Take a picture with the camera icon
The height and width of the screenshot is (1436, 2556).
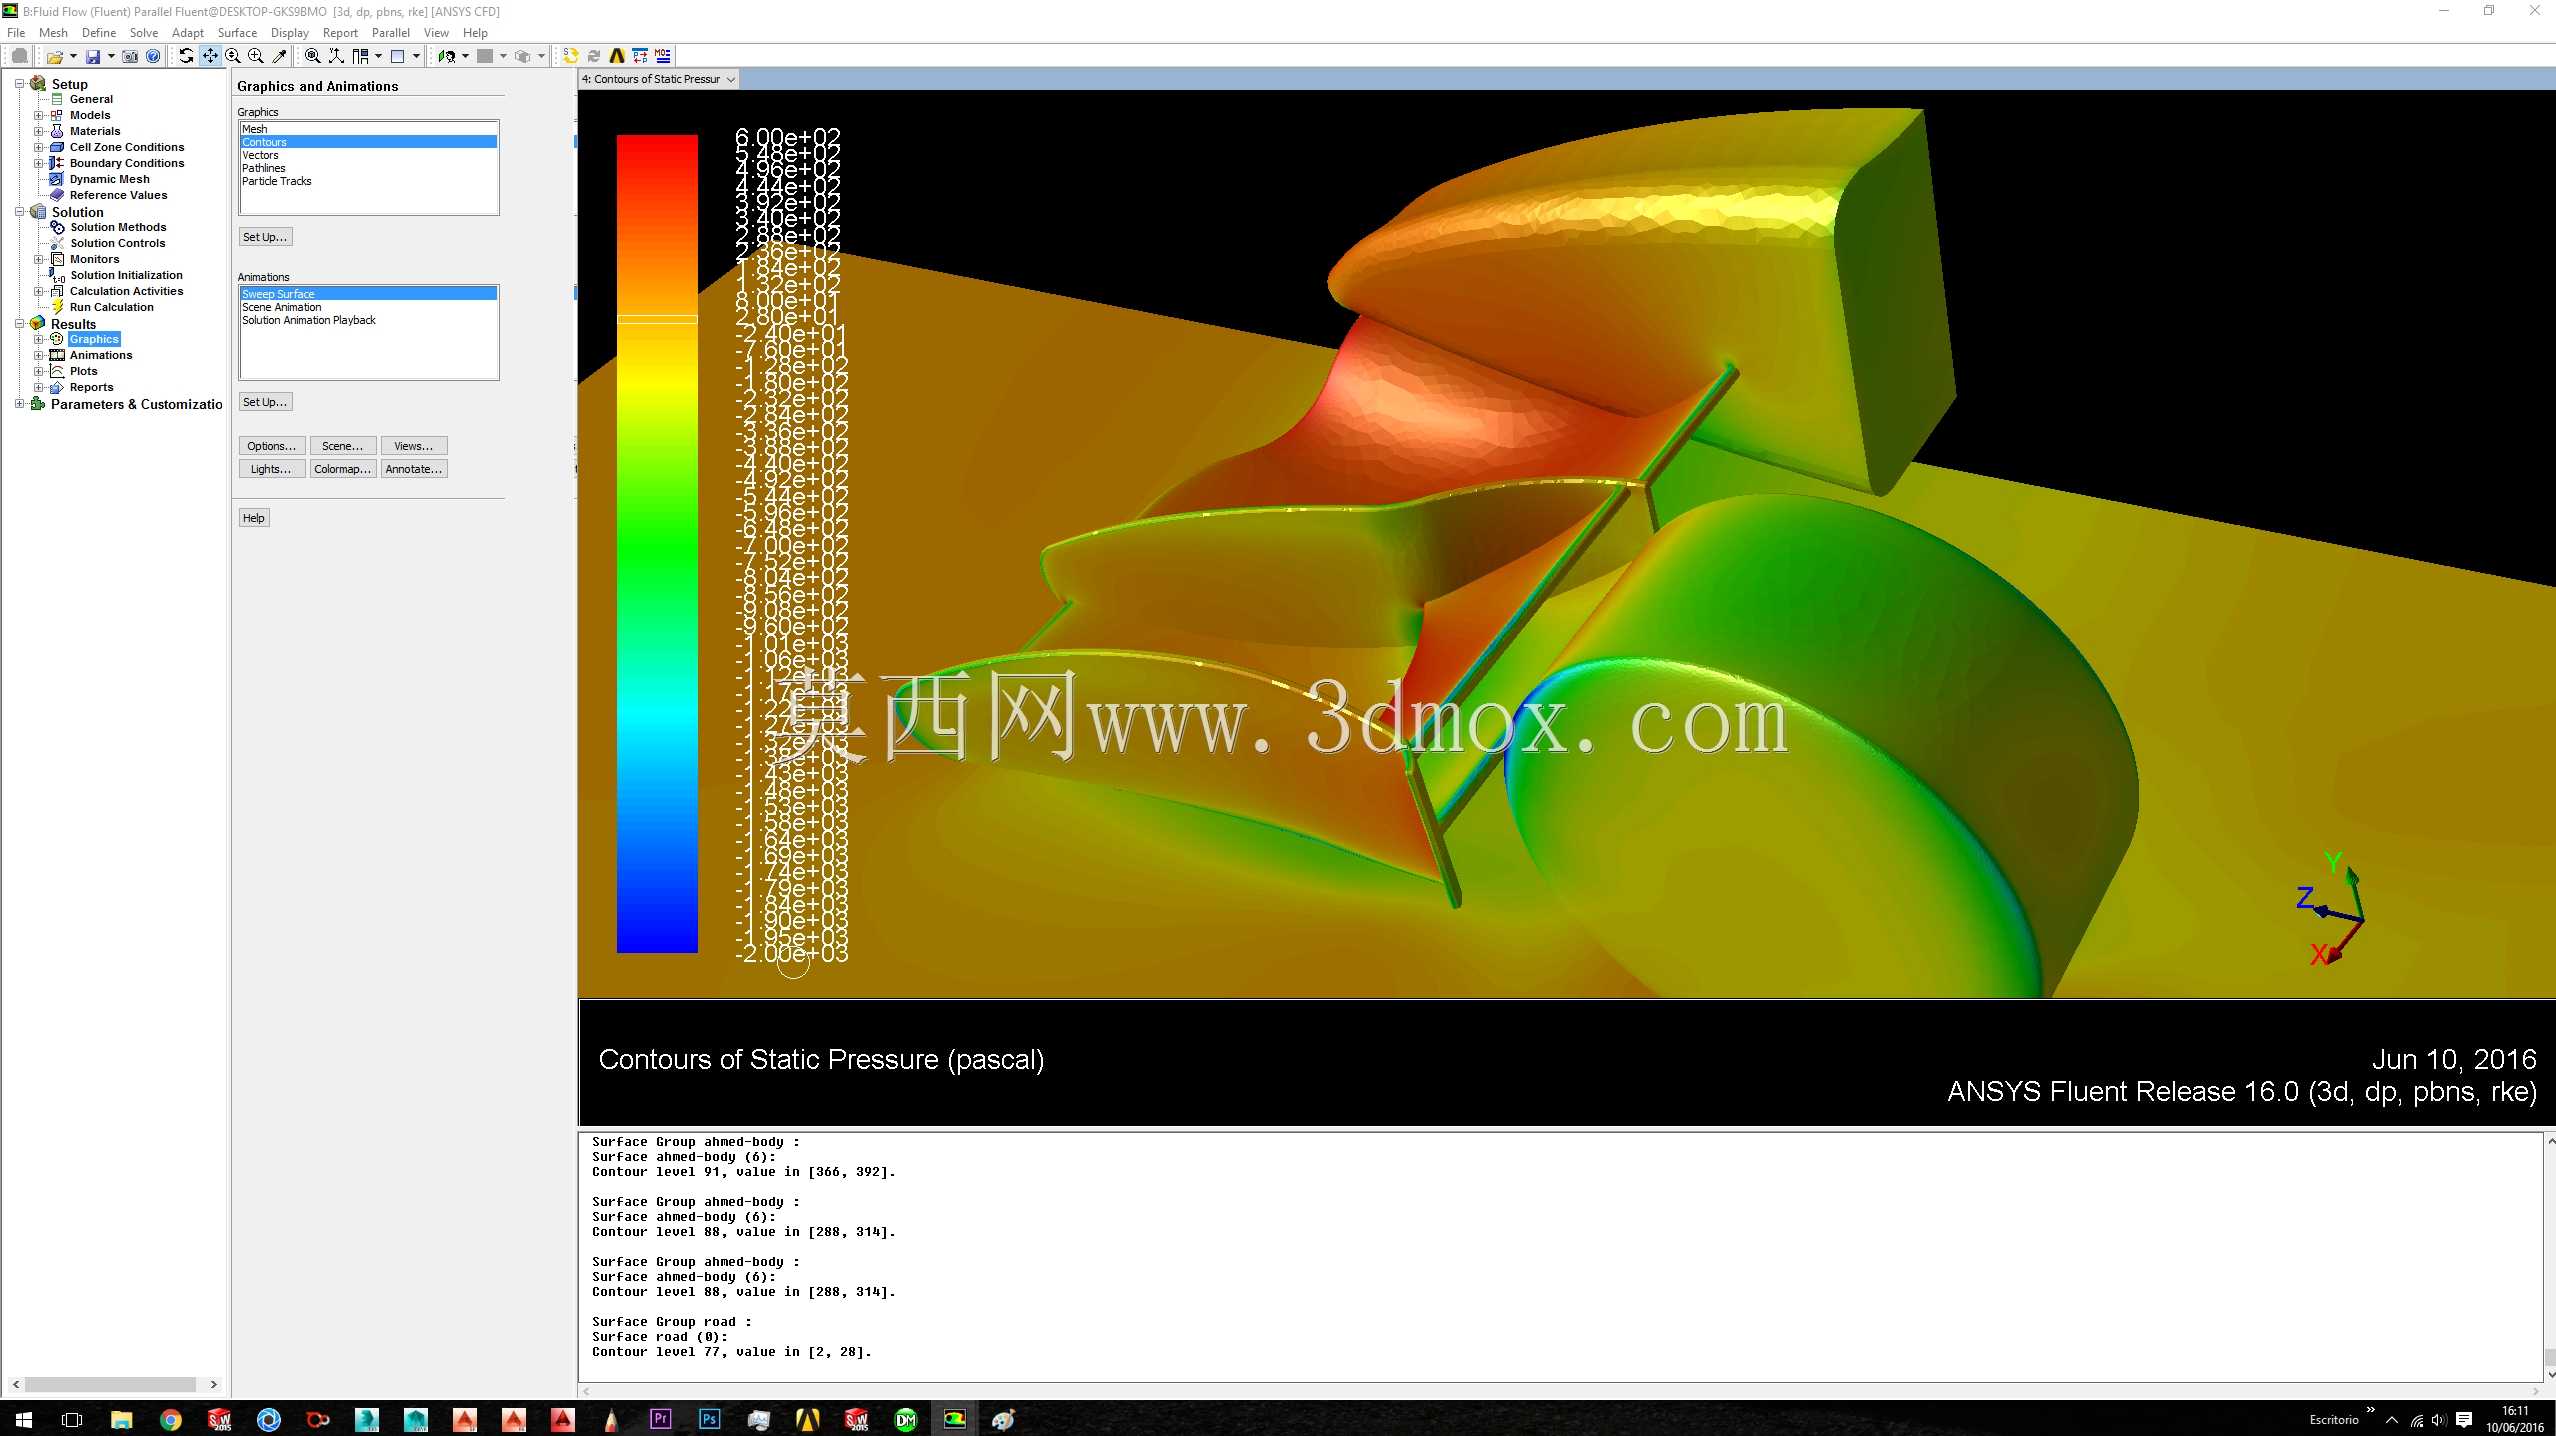coord(130,56)
